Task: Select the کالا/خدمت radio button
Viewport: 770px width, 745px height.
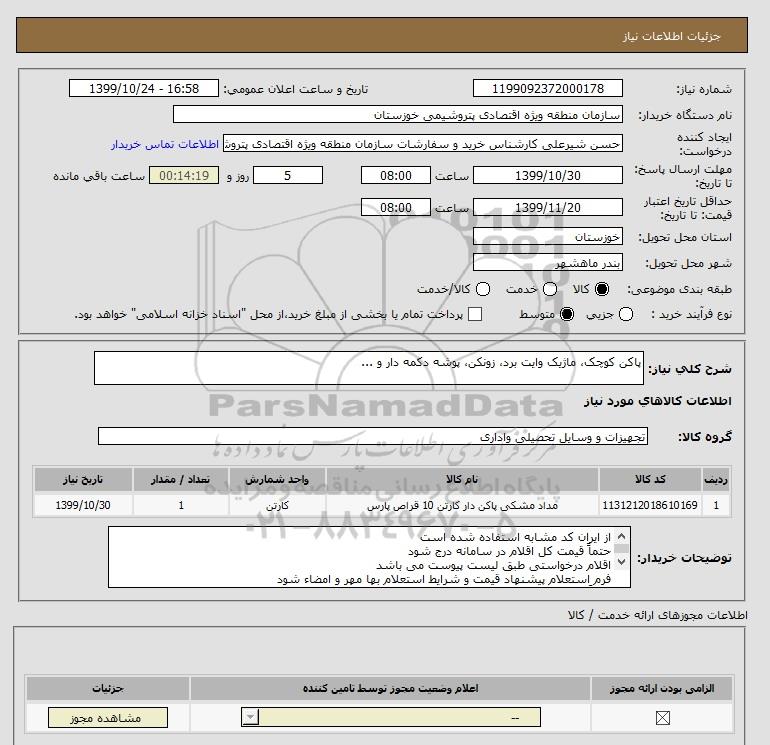Action: [x=483, y=289]
